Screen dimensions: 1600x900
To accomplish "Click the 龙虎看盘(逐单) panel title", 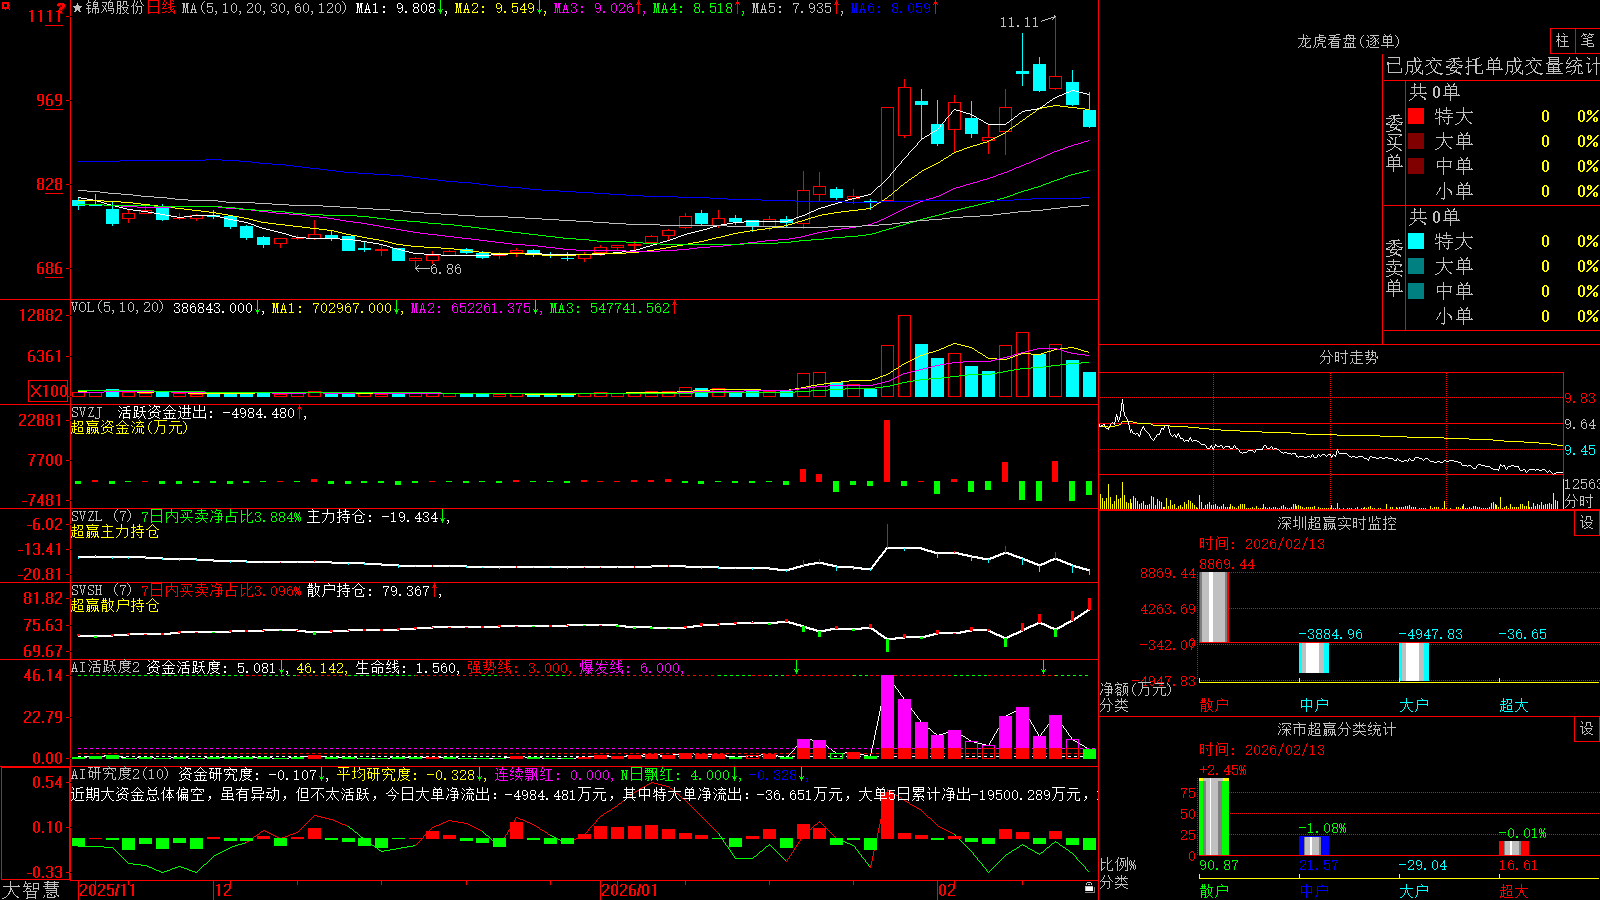I will point(1349,41).
